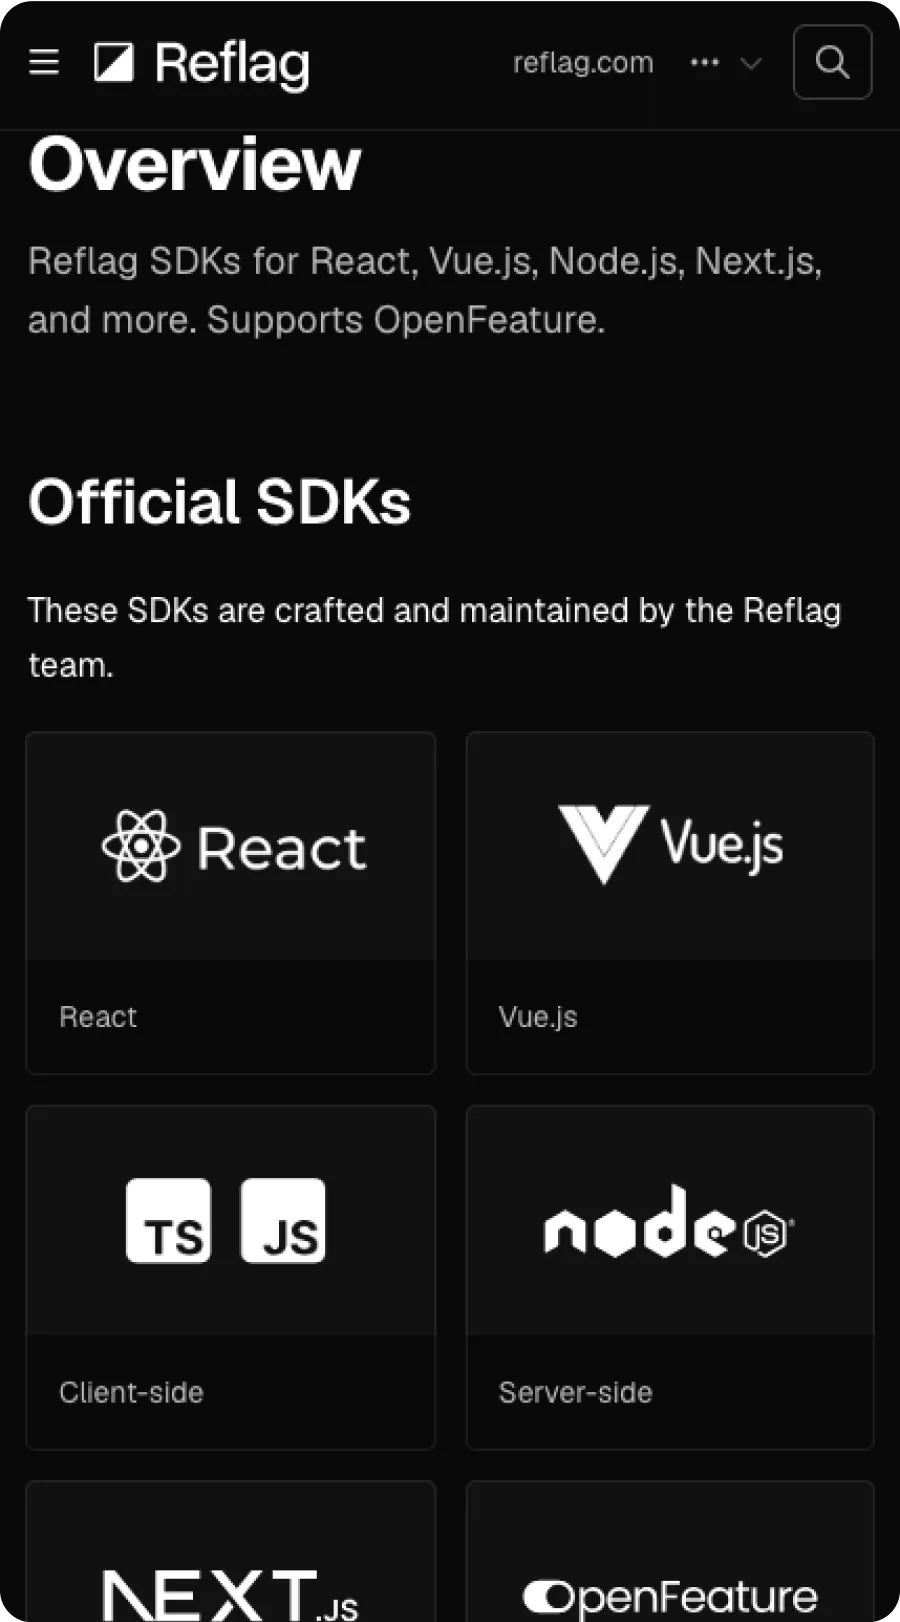Image resolution: width=900 pixels, height=1622 pixels.
Task: Click the Reflag logo
Action: pyautogui.click(x=202, y=63)
